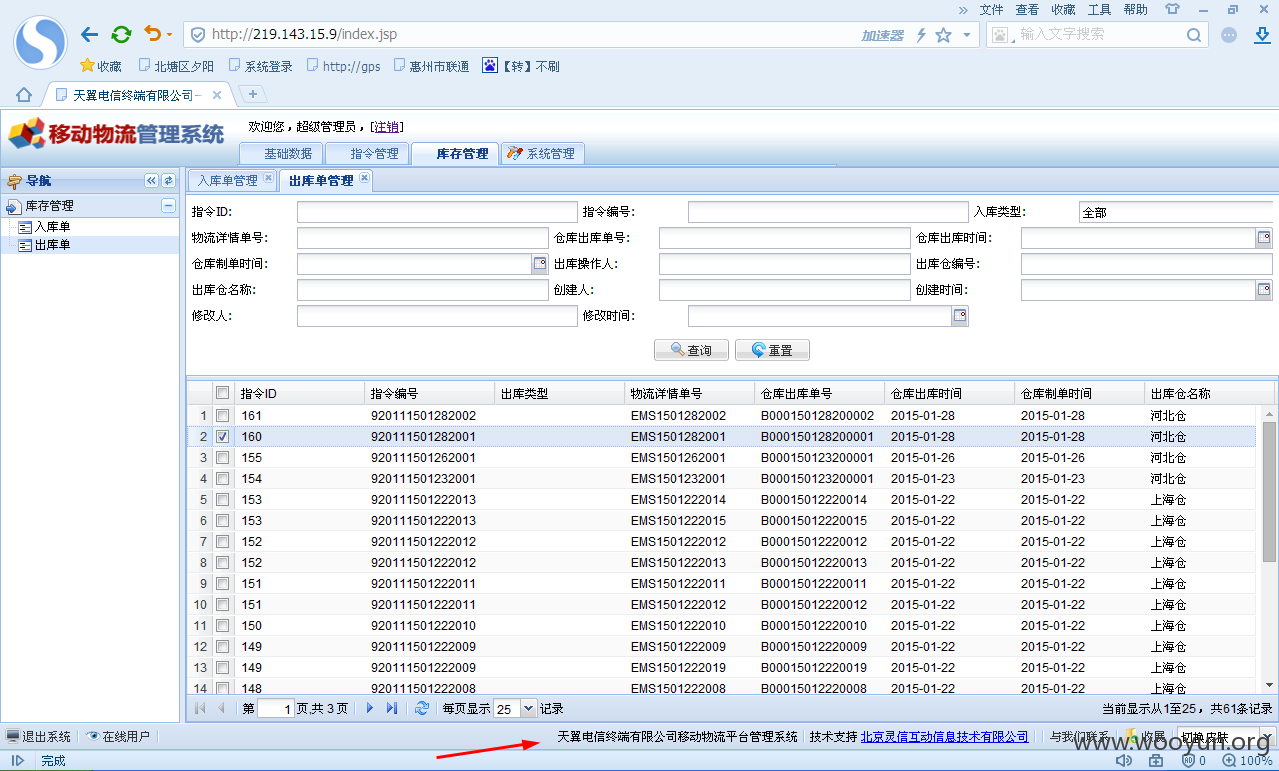Jump to last page of grid
This screenshot has width=1279, height=771.
[x=391, y=708]
